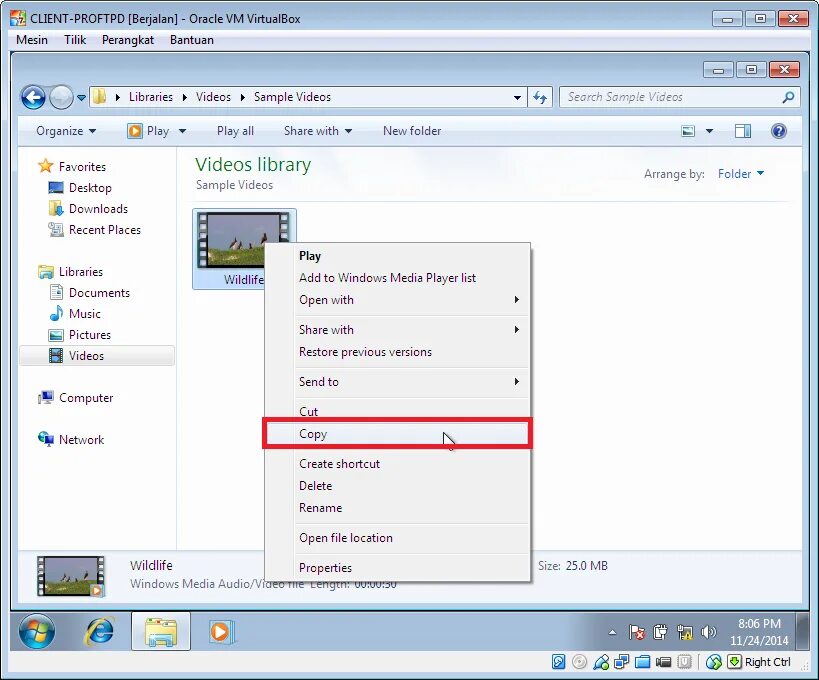819x680 pixels.
Task: Click VirtualBox shared folders status icon
Action: [x=642, y=662]
